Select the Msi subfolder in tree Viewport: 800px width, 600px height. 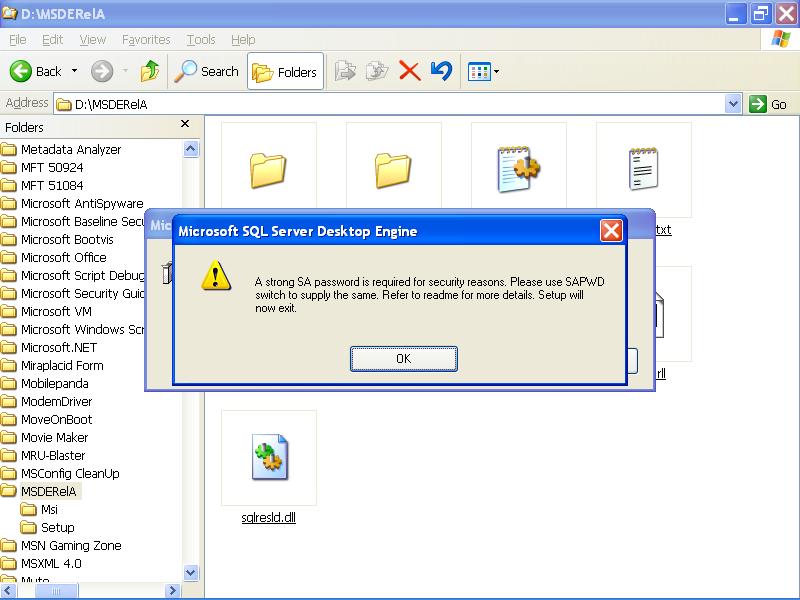coord(49,509)
